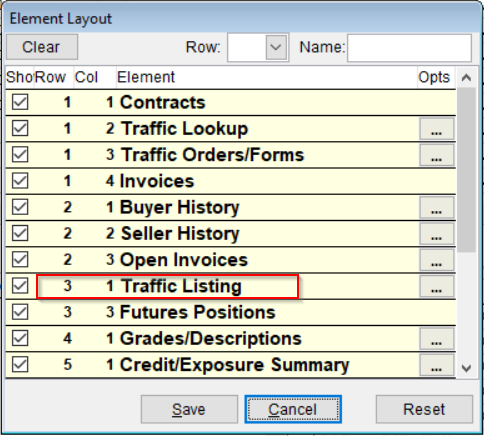Select the Traffic Lookup element name
The width and height of the screenshot is (484, 436).
click(184, 129)
